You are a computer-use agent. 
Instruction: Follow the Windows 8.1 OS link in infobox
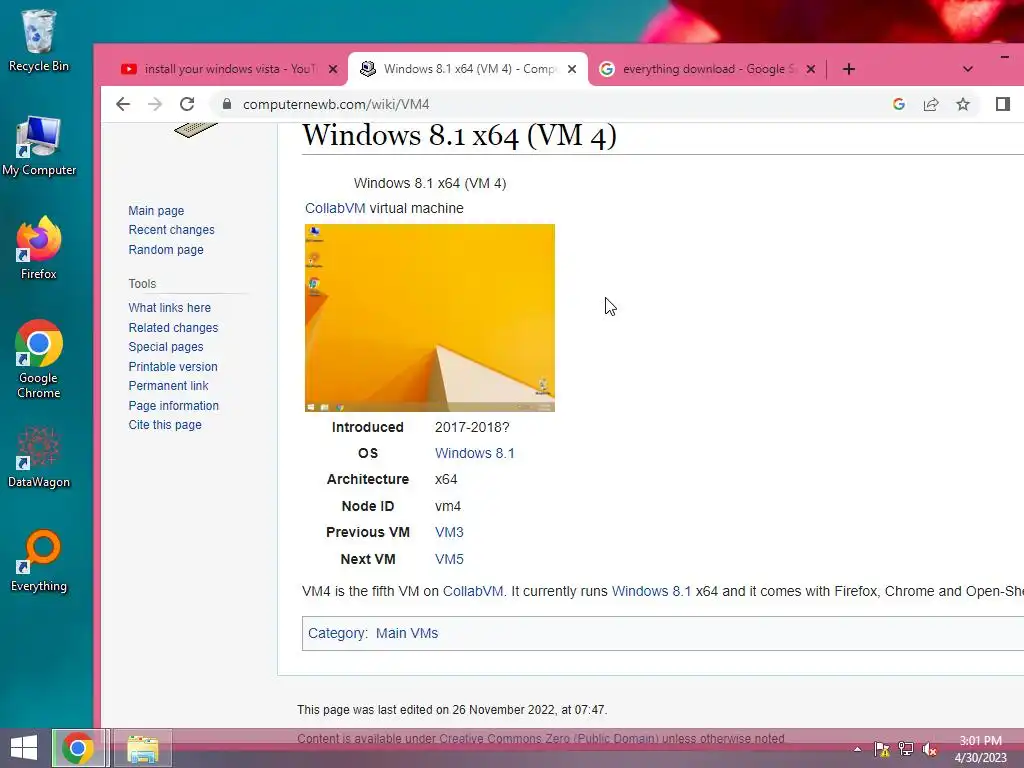(474, 453)
